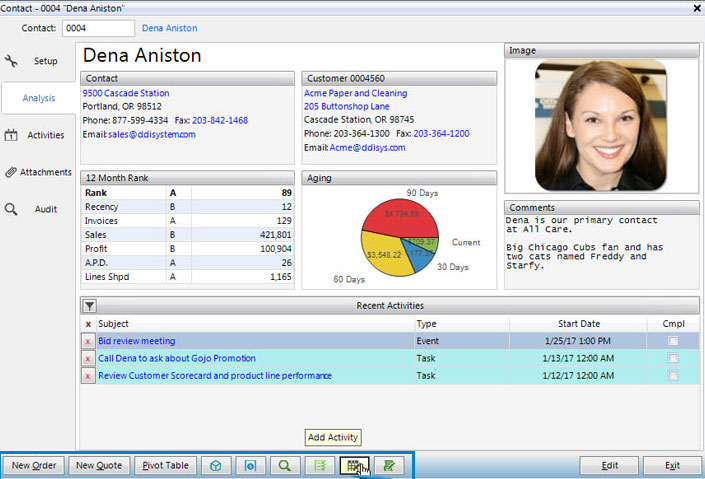This screenshot has height=479, width=705.
Task: Open the 9500 Cascade Station address link
Action: (x=126, y=93)
